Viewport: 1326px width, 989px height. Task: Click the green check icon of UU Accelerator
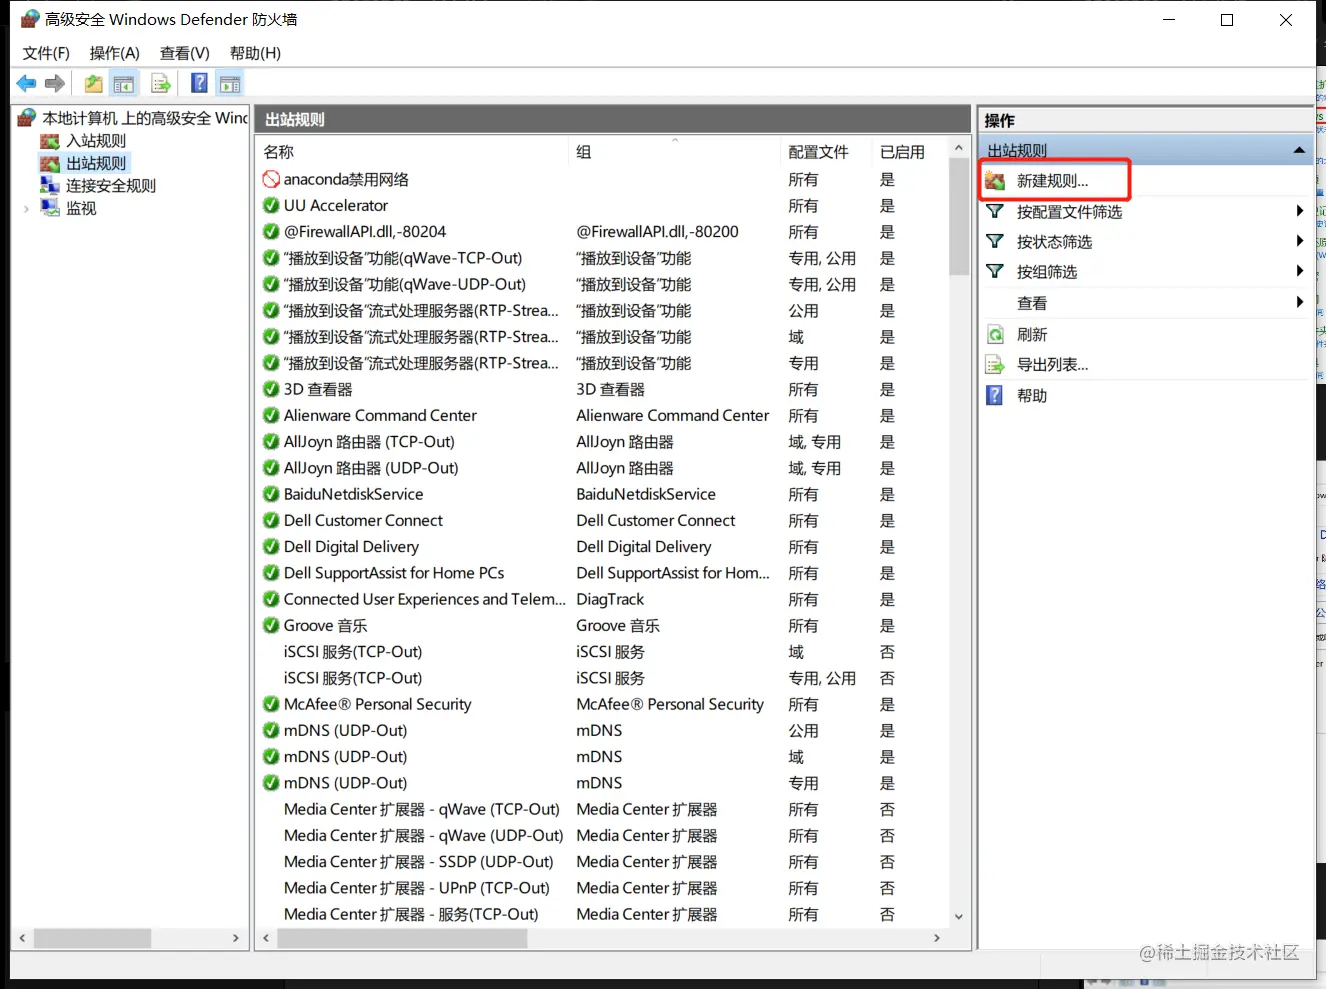(271, 206)
